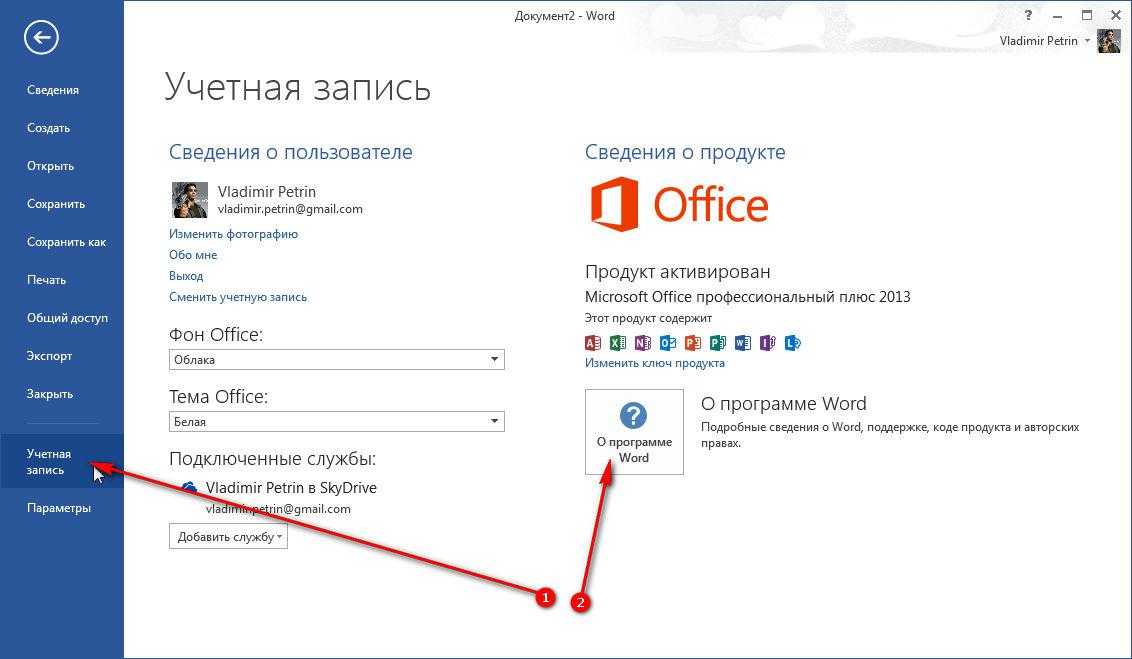The height and width of the screenshot is (659, 1132).
Task: Click the SkyDrive cloud icon
Action: coord(189,488)
